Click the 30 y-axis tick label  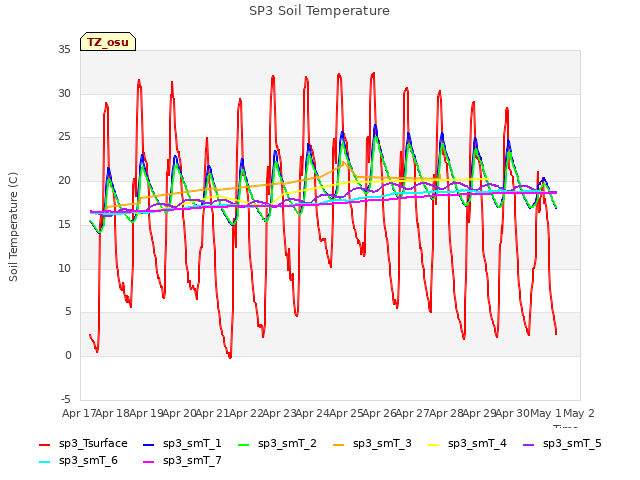(x=64, y=93)
